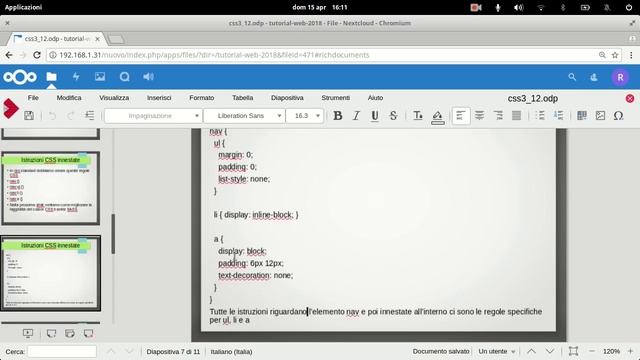Apply strikethrough to text
The image size is (640, 360).
click(x=393, y=116)
